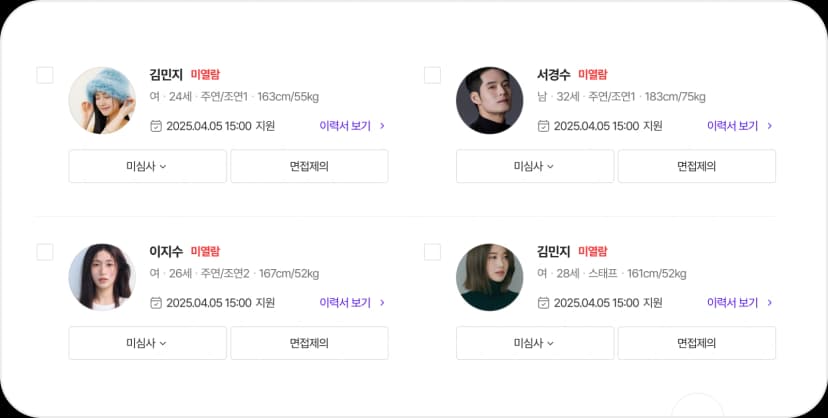The height and width of the screenshot is (418, 828).
Task: Open the 미심사 dropdown under 이지수
Action: [x=147, y=343]
